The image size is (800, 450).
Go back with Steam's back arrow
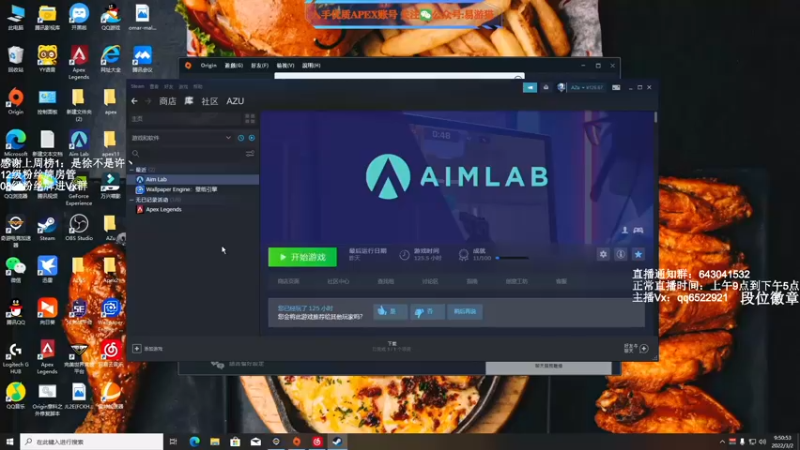pyautogui.click(x=134, y=101)
